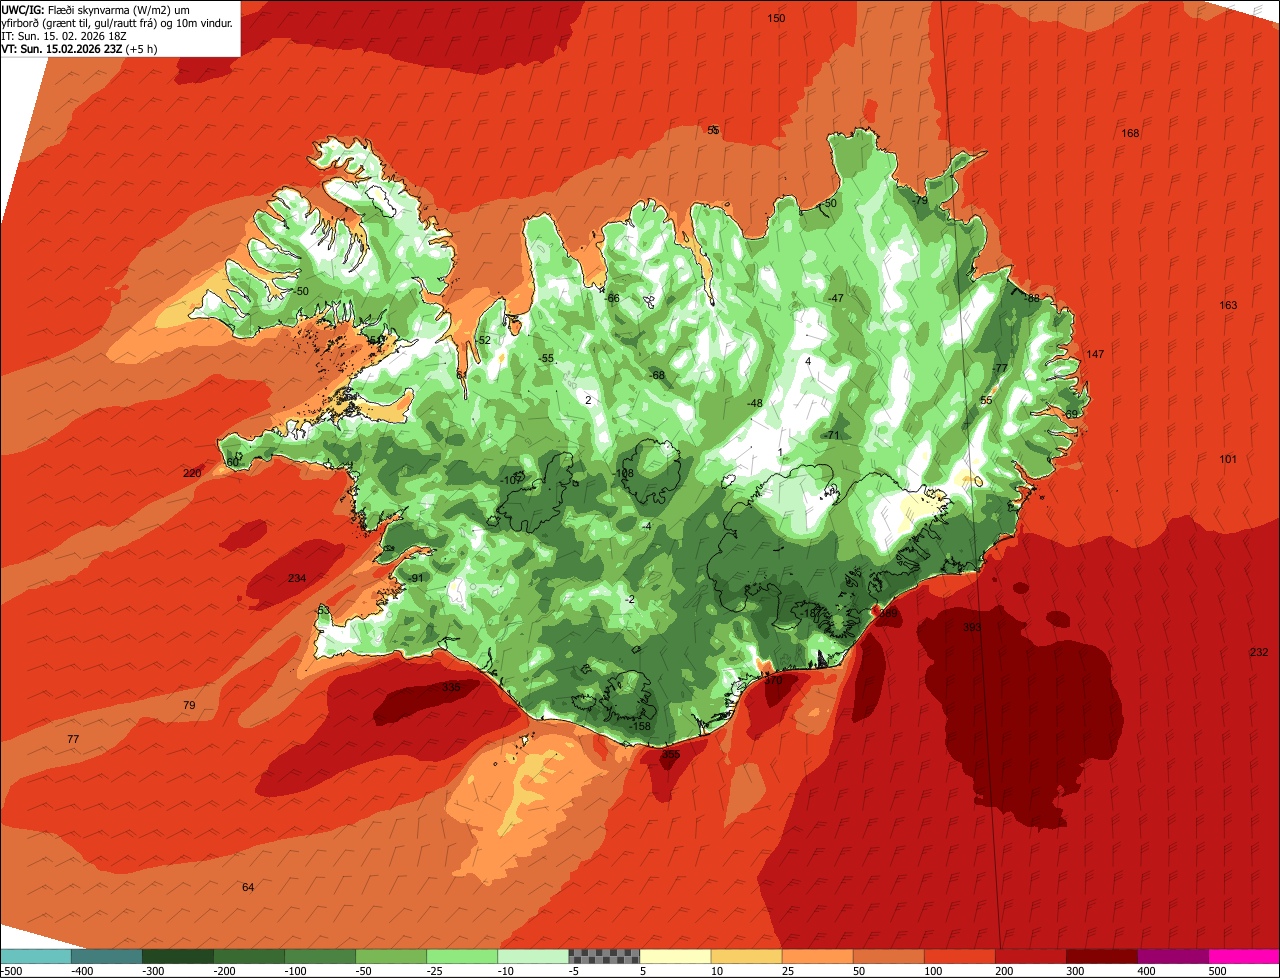
Task: Select the darkest green swatch labeled -300
Action: 178,955
